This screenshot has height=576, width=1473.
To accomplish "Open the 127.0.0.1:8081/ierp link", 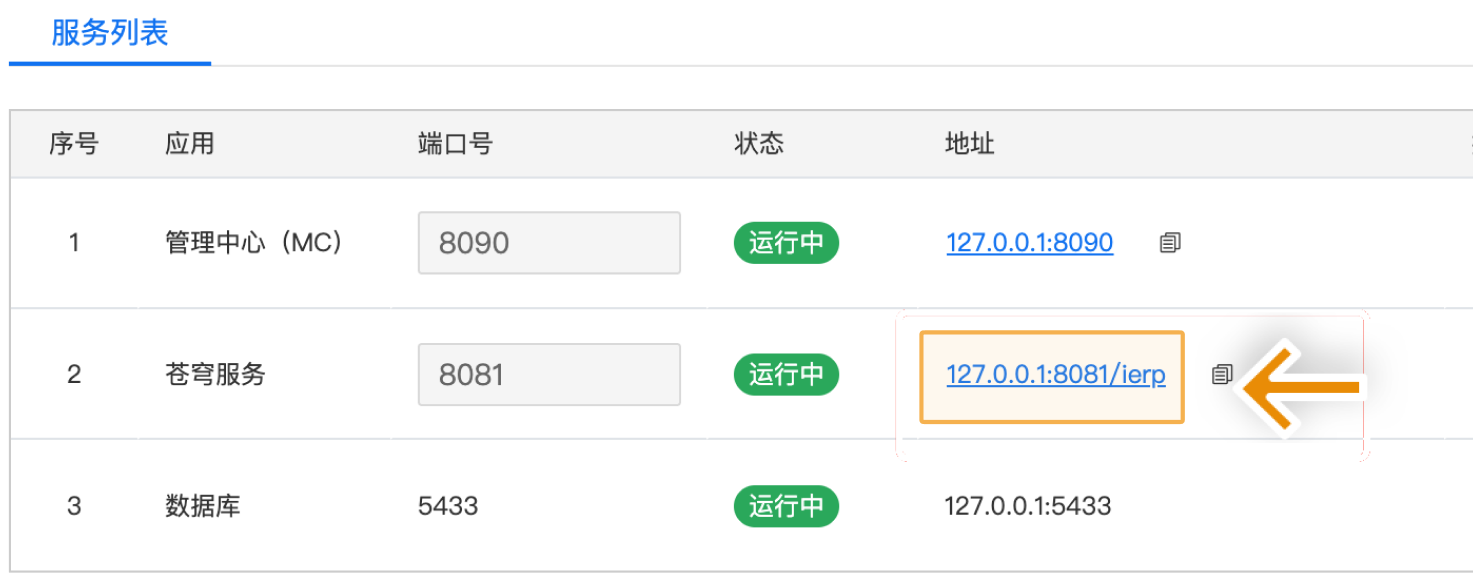I will (1055, 375).
